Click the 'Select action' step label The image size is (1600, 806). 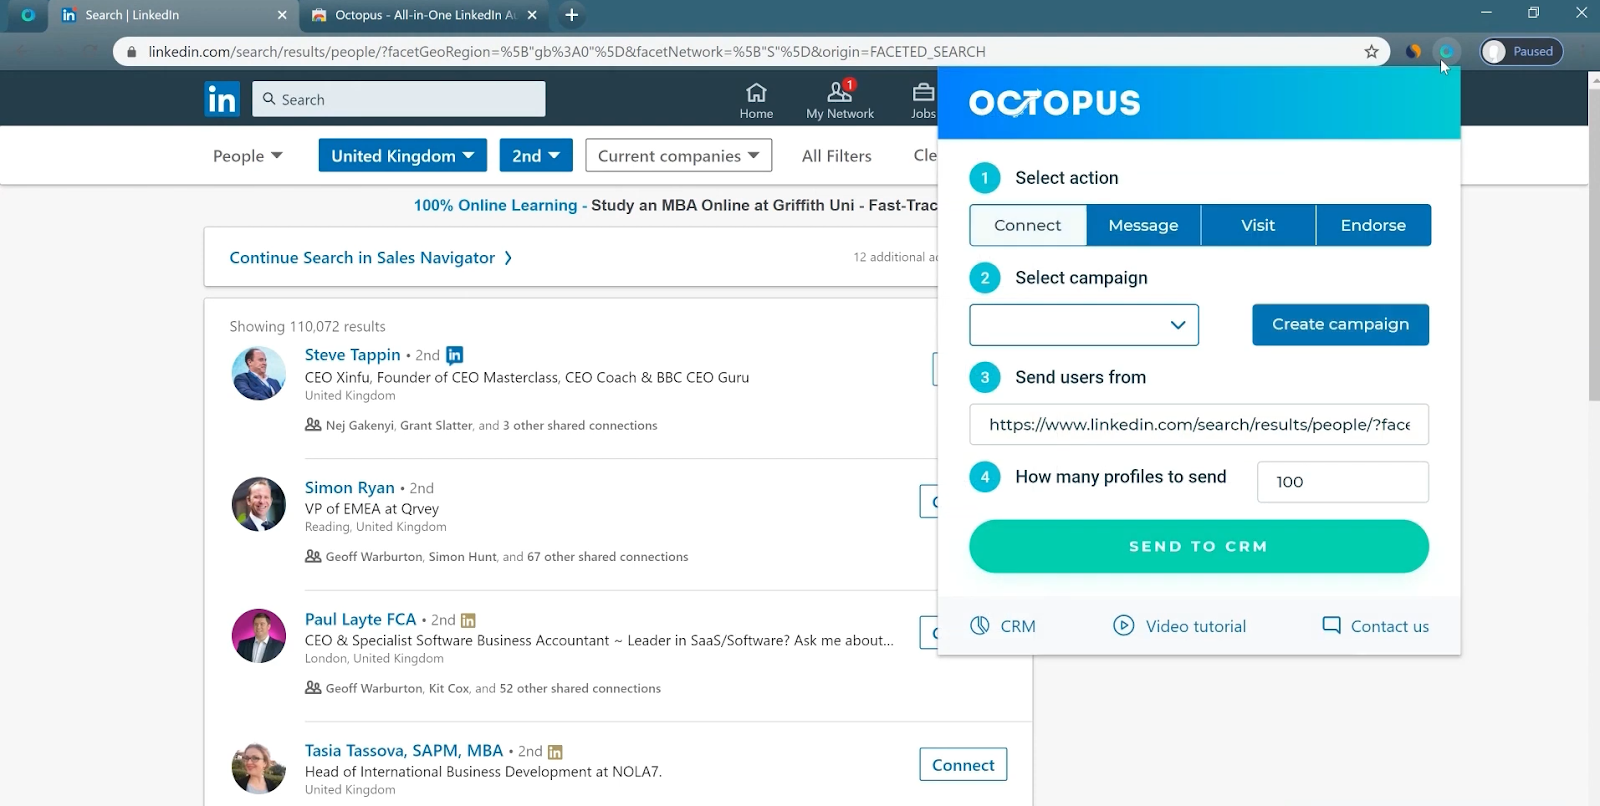pyautogui.click(x=1067, y=178)
